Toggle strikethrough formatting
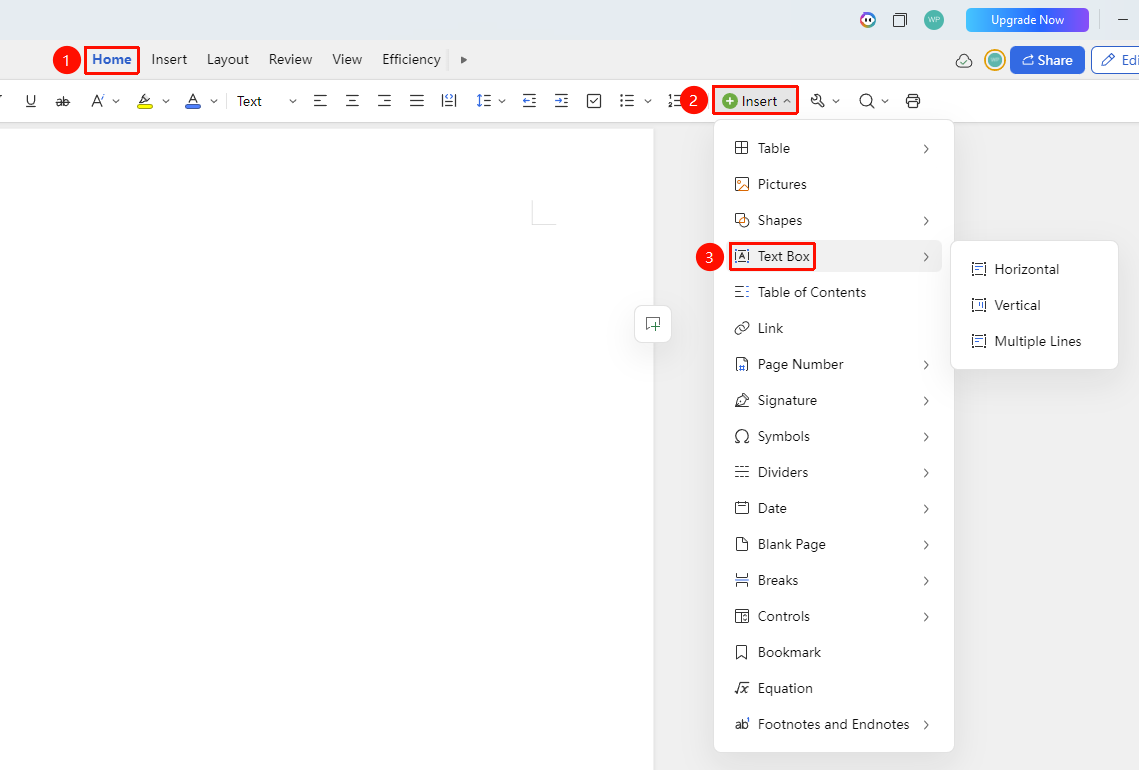 (x=63, y=101)
